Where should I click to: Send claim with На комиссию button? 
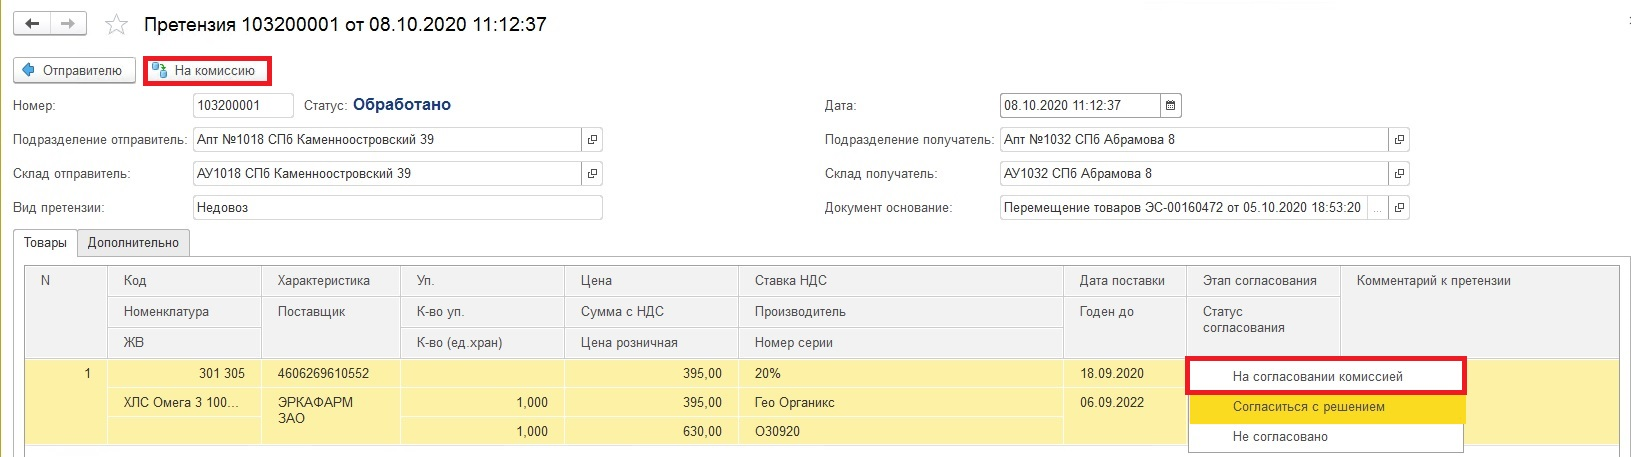pyautogui.click(x=206, y=71)
